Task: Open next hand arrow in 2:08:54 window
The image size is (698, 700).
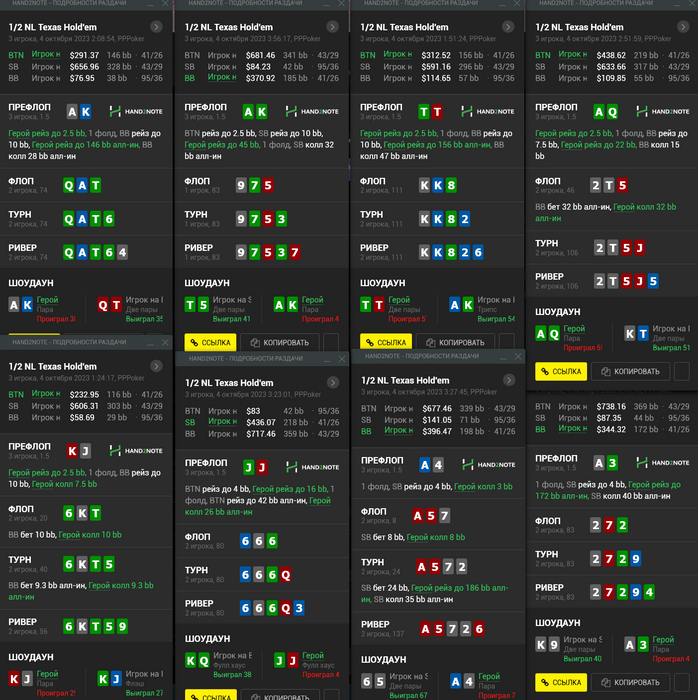Action: (x=156, y=27)
